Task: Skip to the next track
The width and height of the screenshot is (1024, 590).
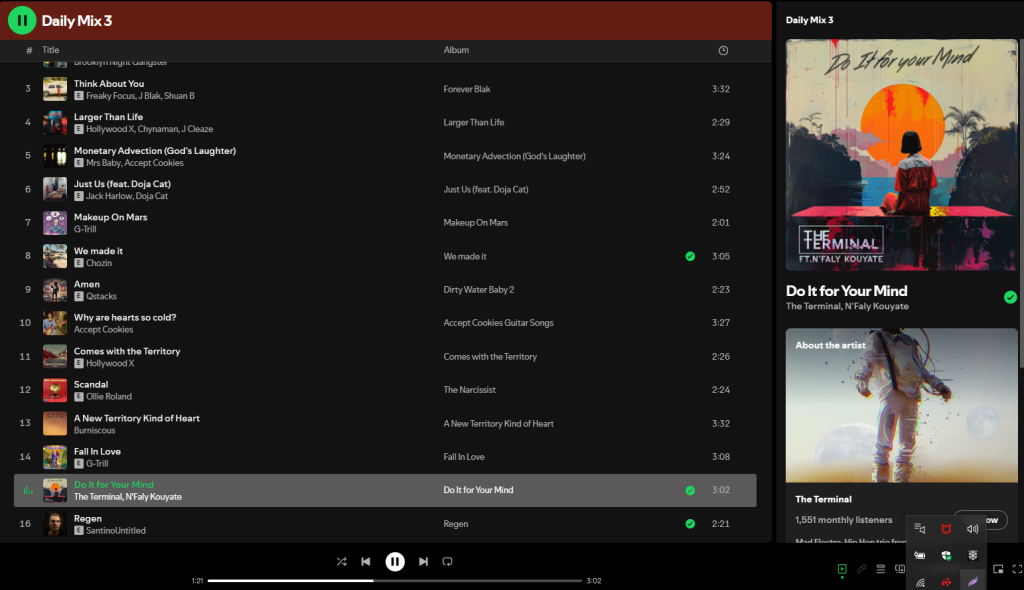Action: 423,561
